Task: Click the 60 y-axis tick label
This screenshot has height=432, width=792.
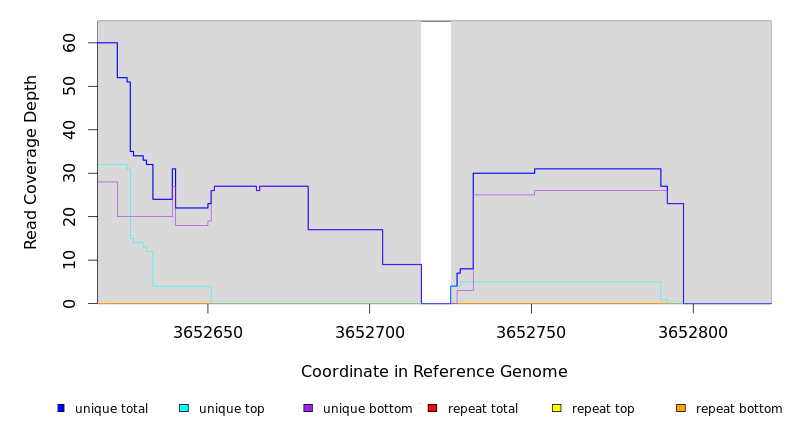Action: point(69,43)
